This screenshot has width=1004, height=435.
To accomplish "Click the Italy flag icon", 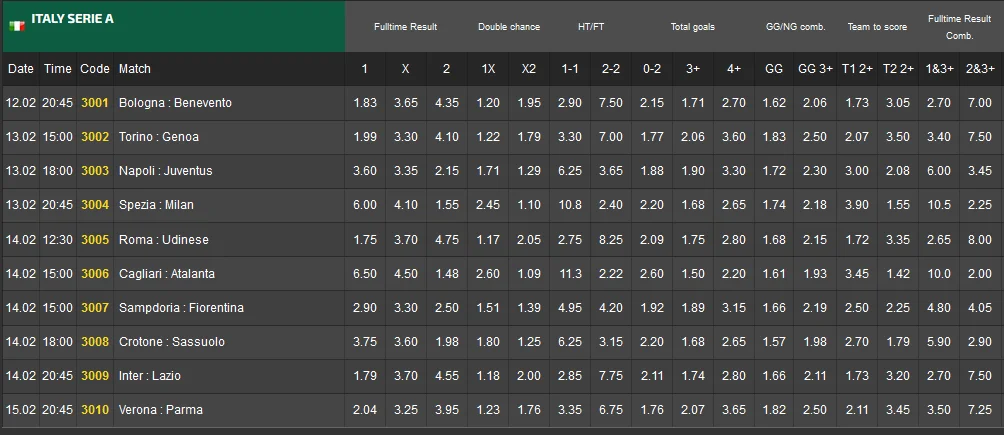I will pos(17,24).
